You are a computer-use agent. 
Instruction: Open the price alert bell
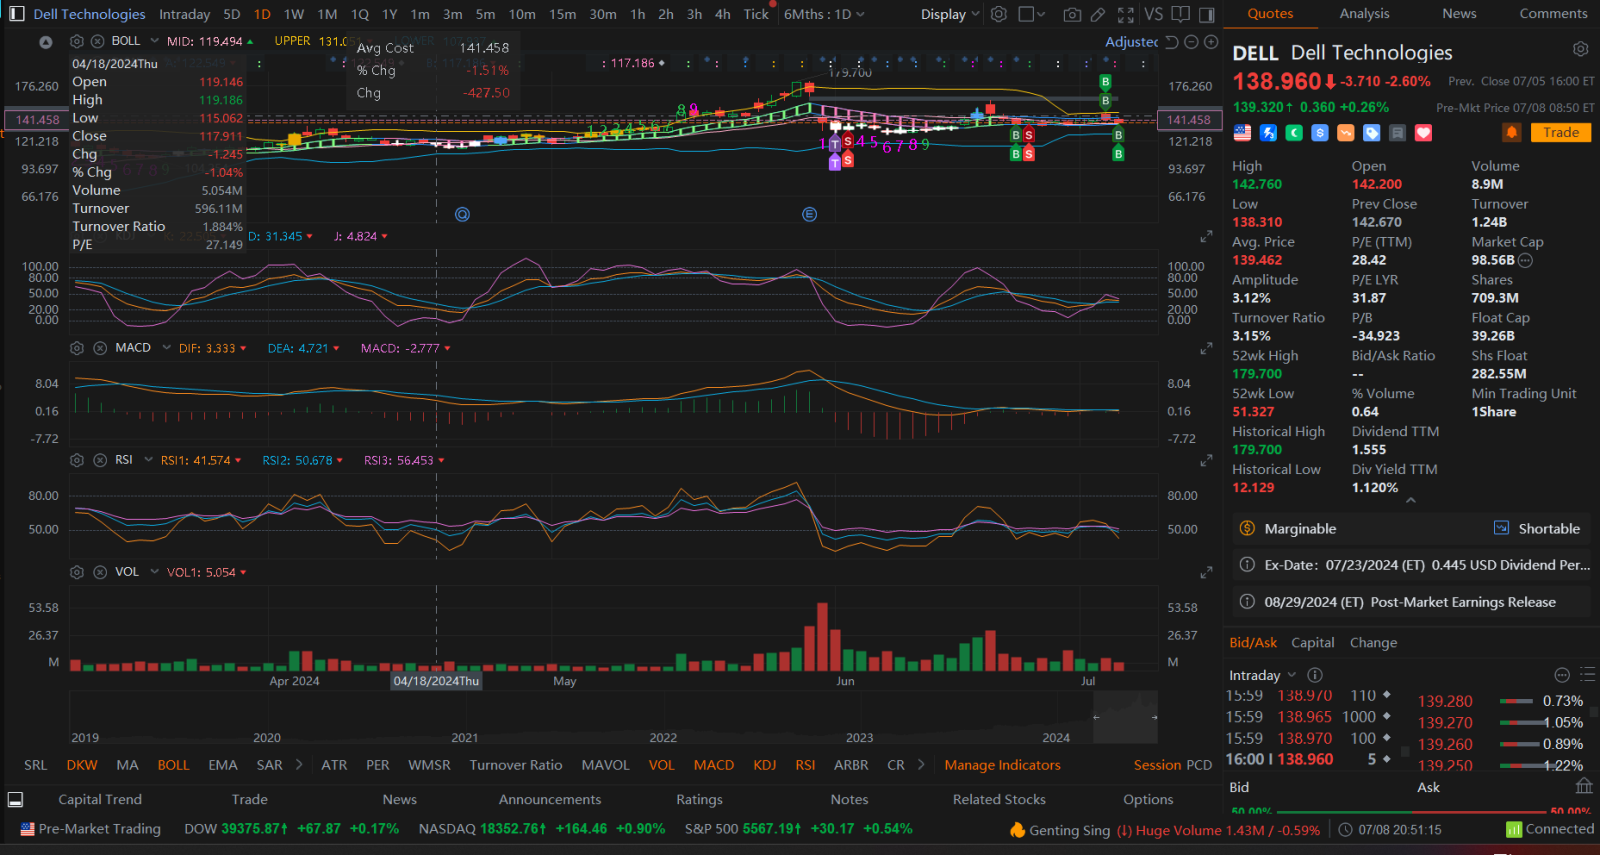(1512, 132)
